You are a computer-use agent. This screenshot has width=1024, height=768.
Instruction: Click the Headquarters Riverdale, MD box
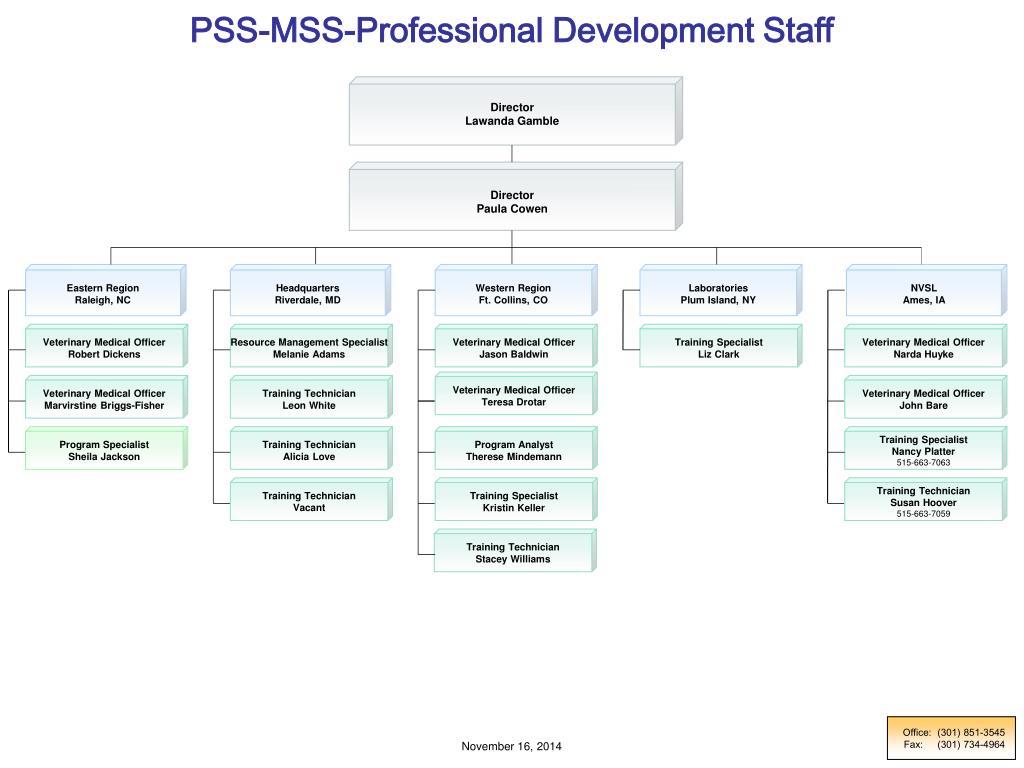click(x=311, y=291)
